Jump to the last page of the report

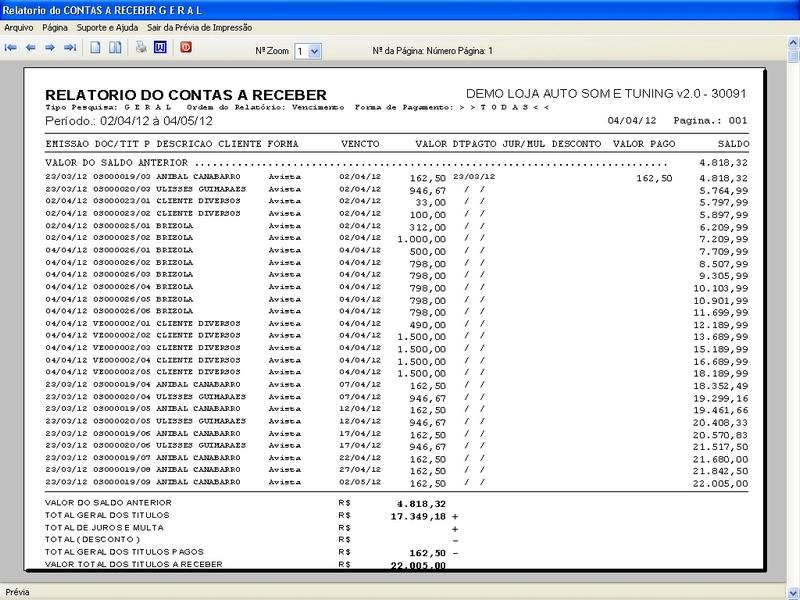point(71,47)
